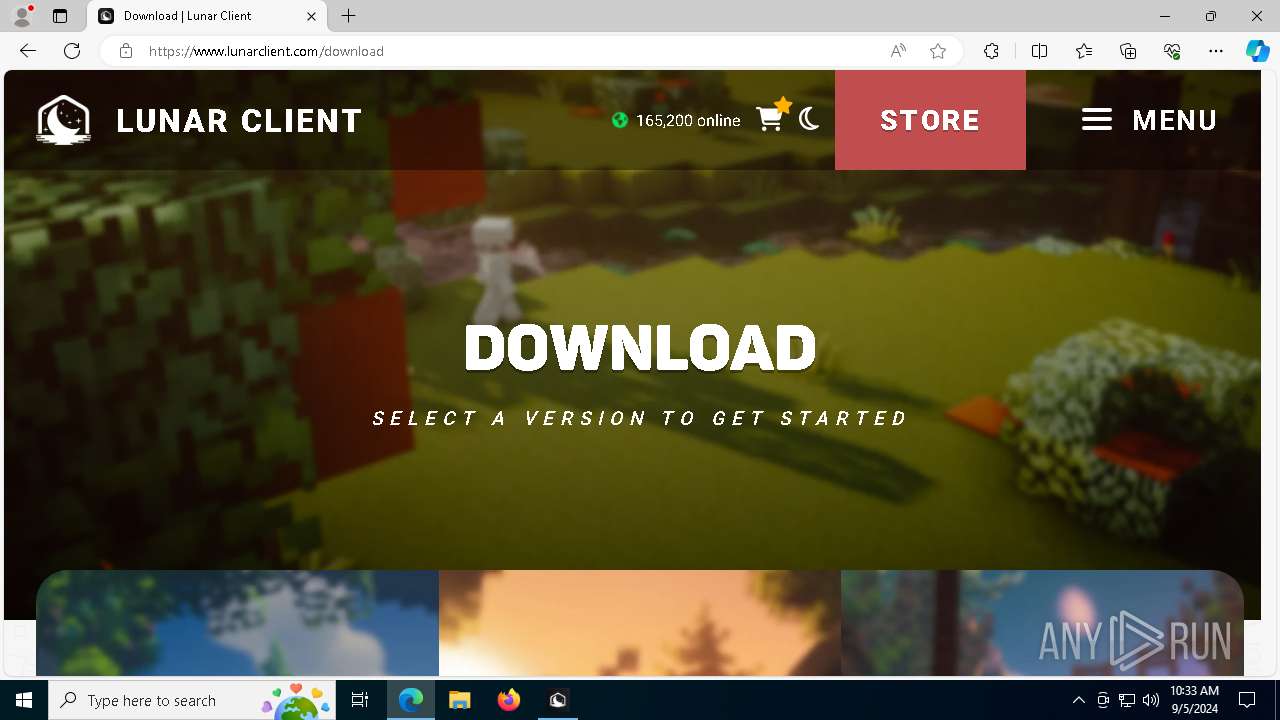Open the browser profile icon
The width and height of the screenshot is (1280, 720).
pos(22,16)
